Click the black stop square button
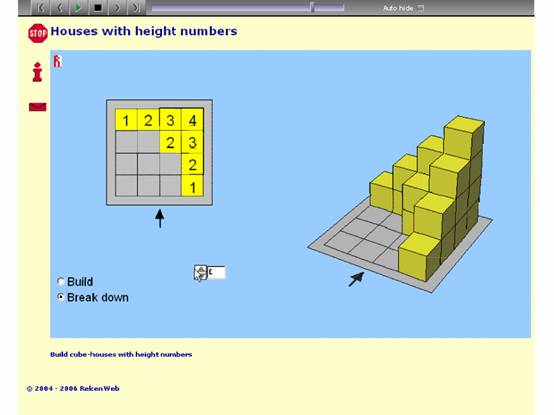Image resolution: width=554 pixels, height=415 pixels. 98,7
